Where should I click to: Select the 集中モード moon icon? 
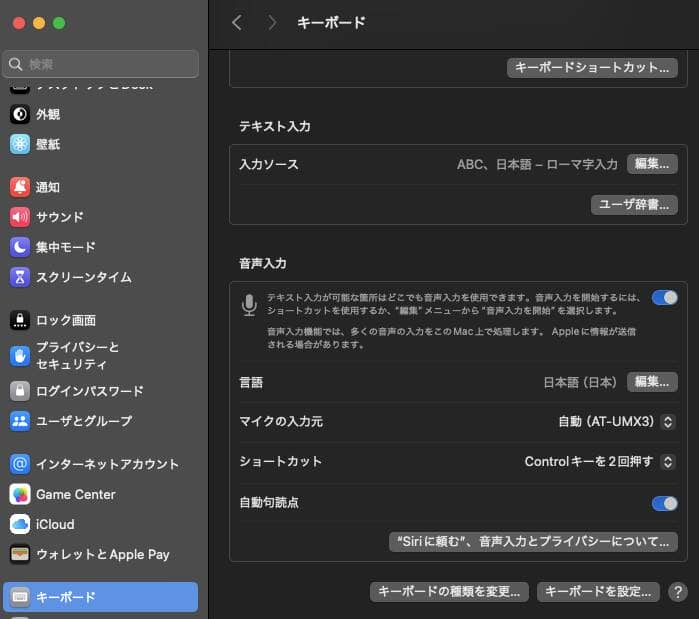20,247
